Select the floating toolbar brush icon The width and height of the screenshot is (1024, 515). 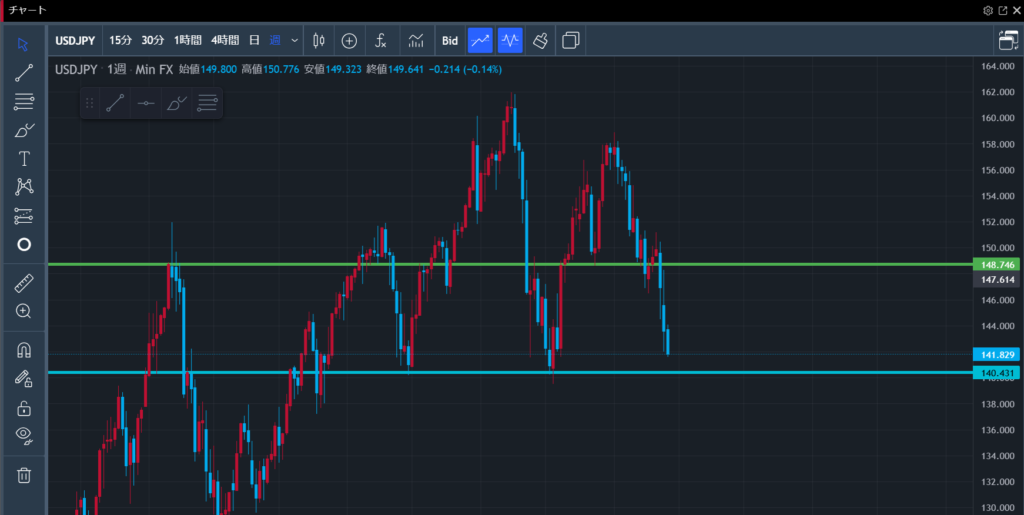(176, 103)
